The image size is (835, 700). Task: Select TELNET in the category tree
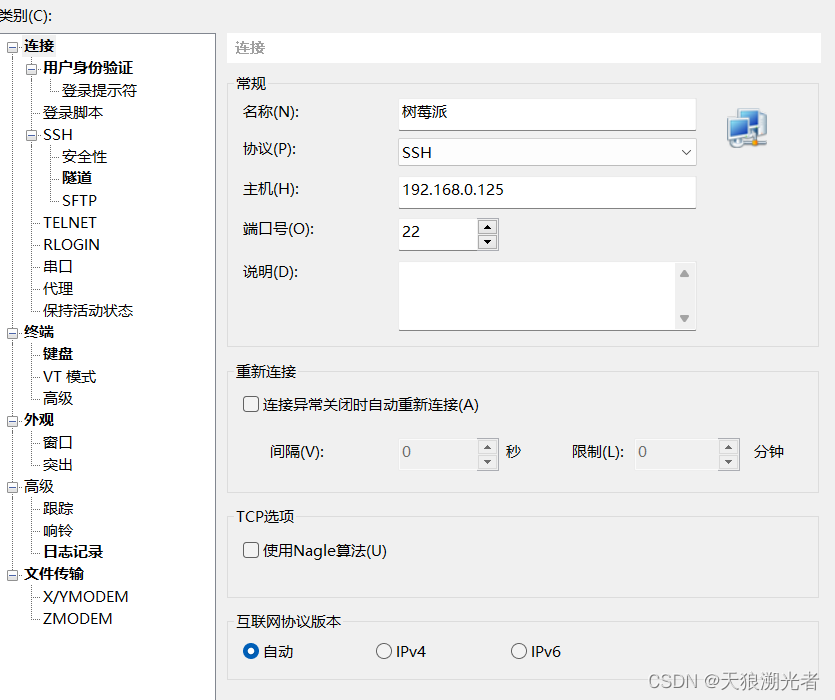click(70, 222)
